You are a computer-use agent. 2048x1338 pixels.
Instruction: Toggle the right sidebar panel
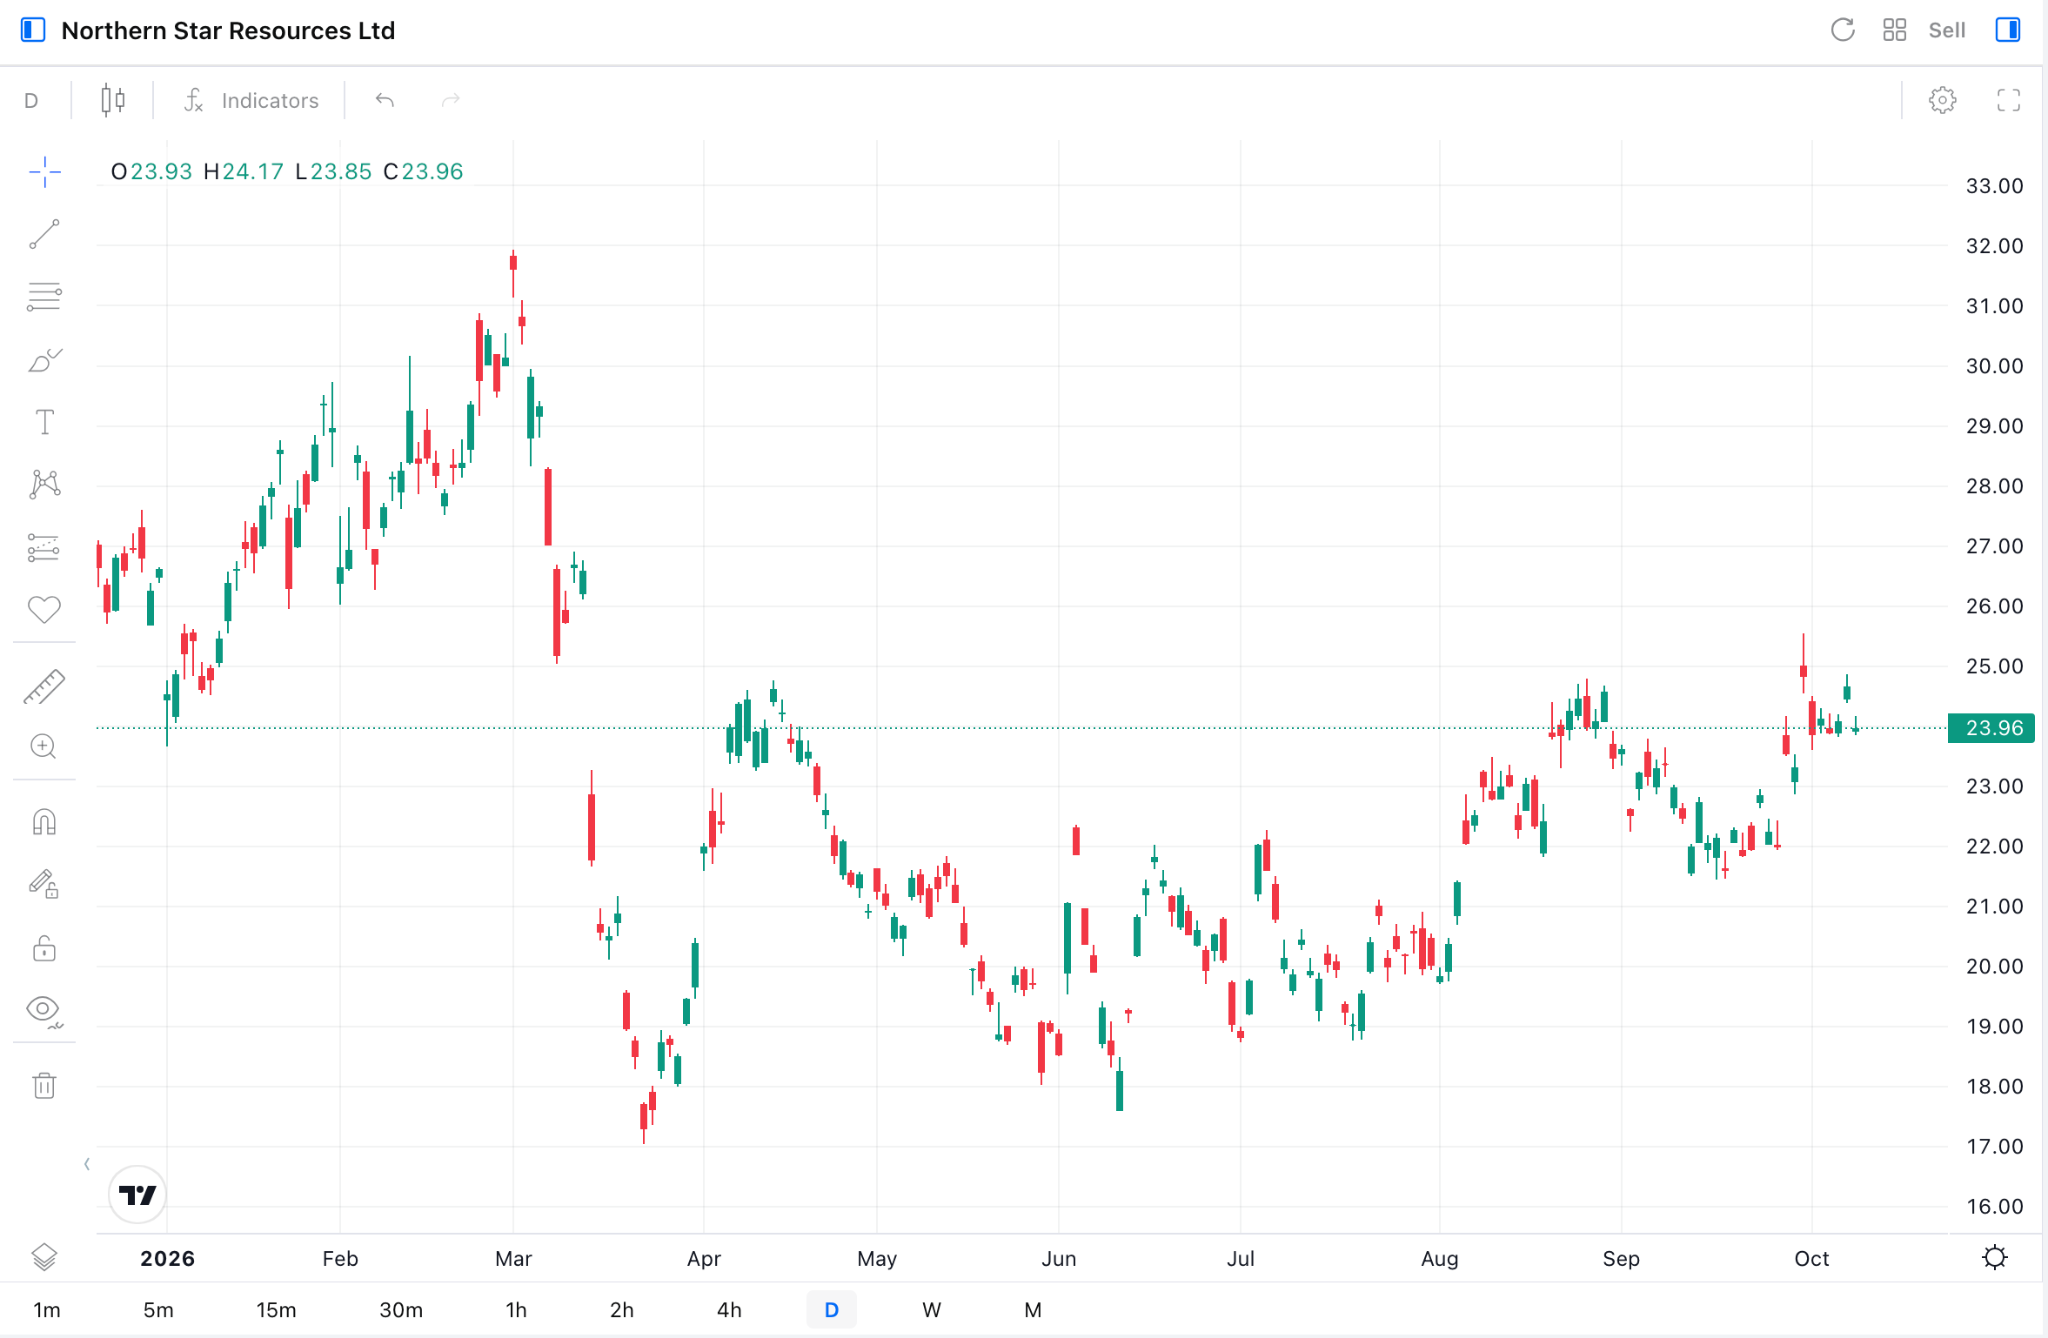tap(2008, 30)
